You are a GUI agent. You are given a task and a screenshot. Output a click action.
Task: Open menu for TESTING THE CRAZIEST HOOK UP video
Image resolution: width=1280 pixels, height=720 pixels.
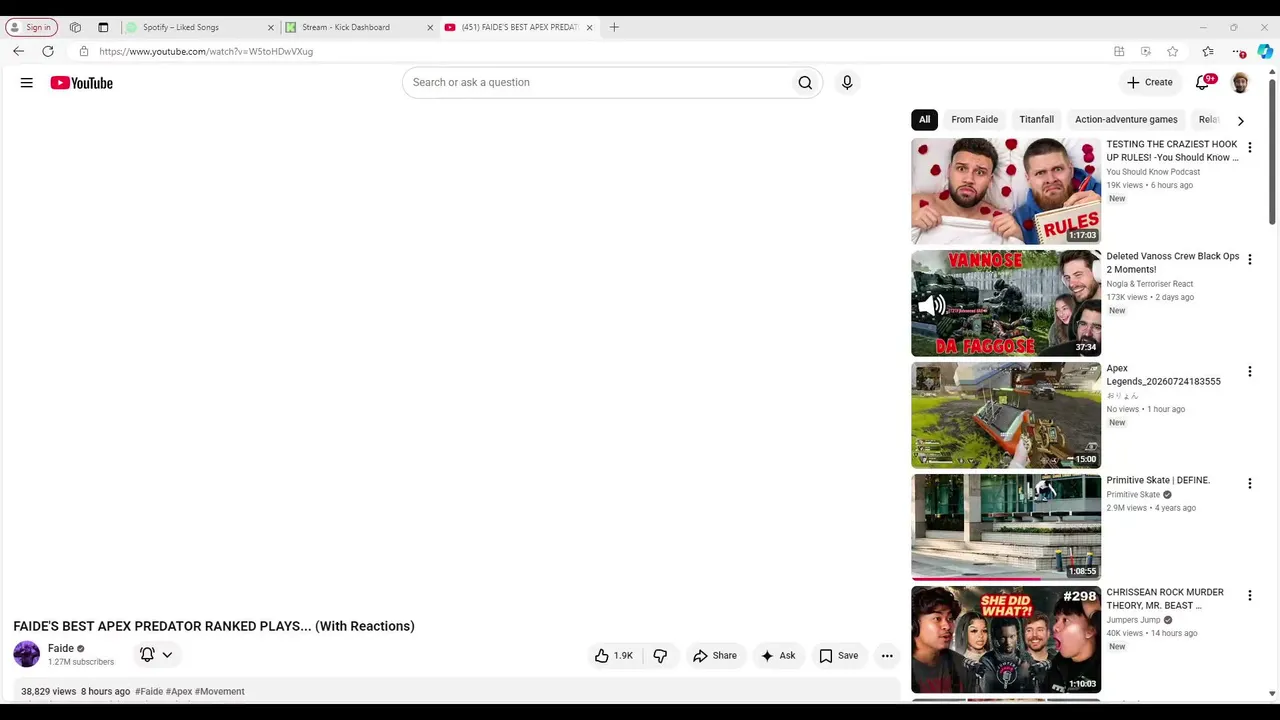point(1249,148)
